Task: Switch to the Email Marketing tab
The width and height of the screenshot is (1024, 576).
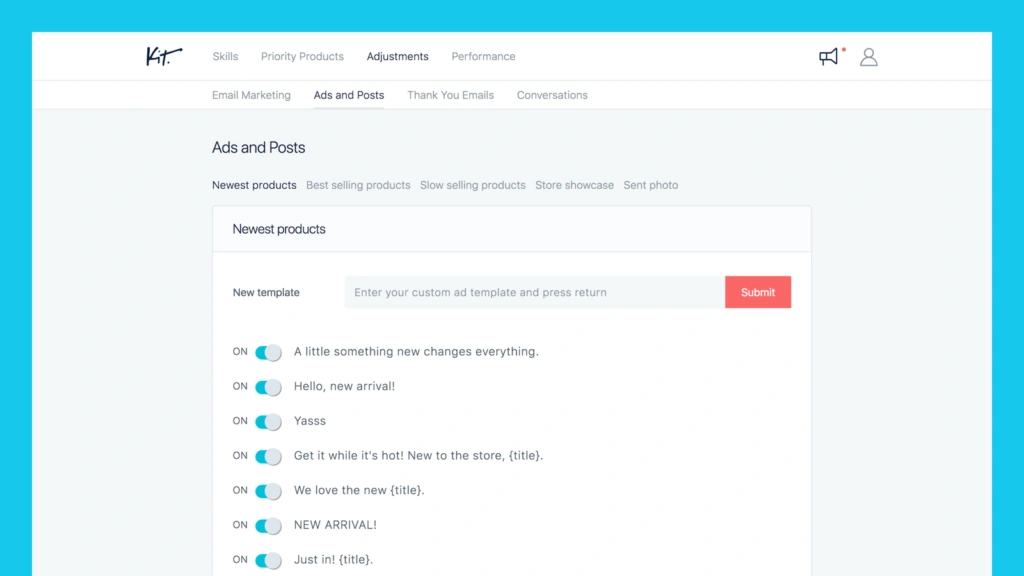Action: tap(251, 96)
